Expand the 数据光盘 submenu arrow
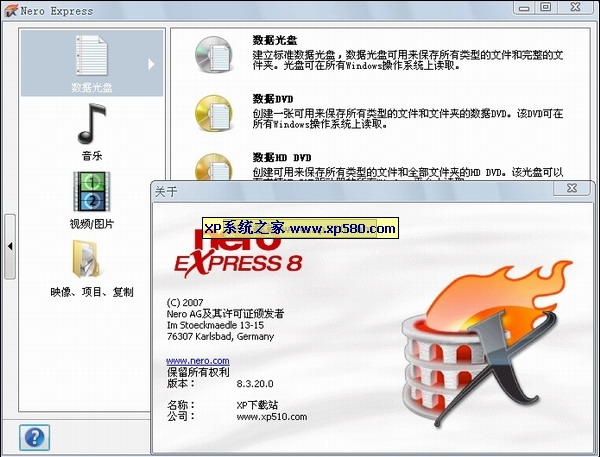 pyautogui.click(x=152, y=64)
